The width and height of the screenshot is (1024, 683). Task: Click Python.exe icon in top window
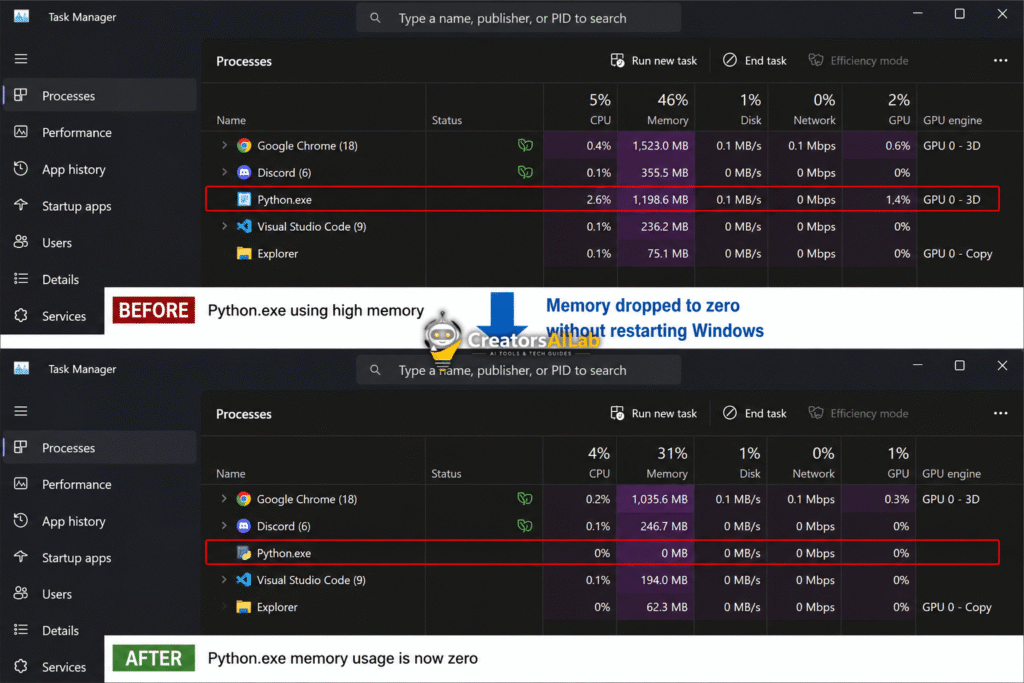coord(244,199)
